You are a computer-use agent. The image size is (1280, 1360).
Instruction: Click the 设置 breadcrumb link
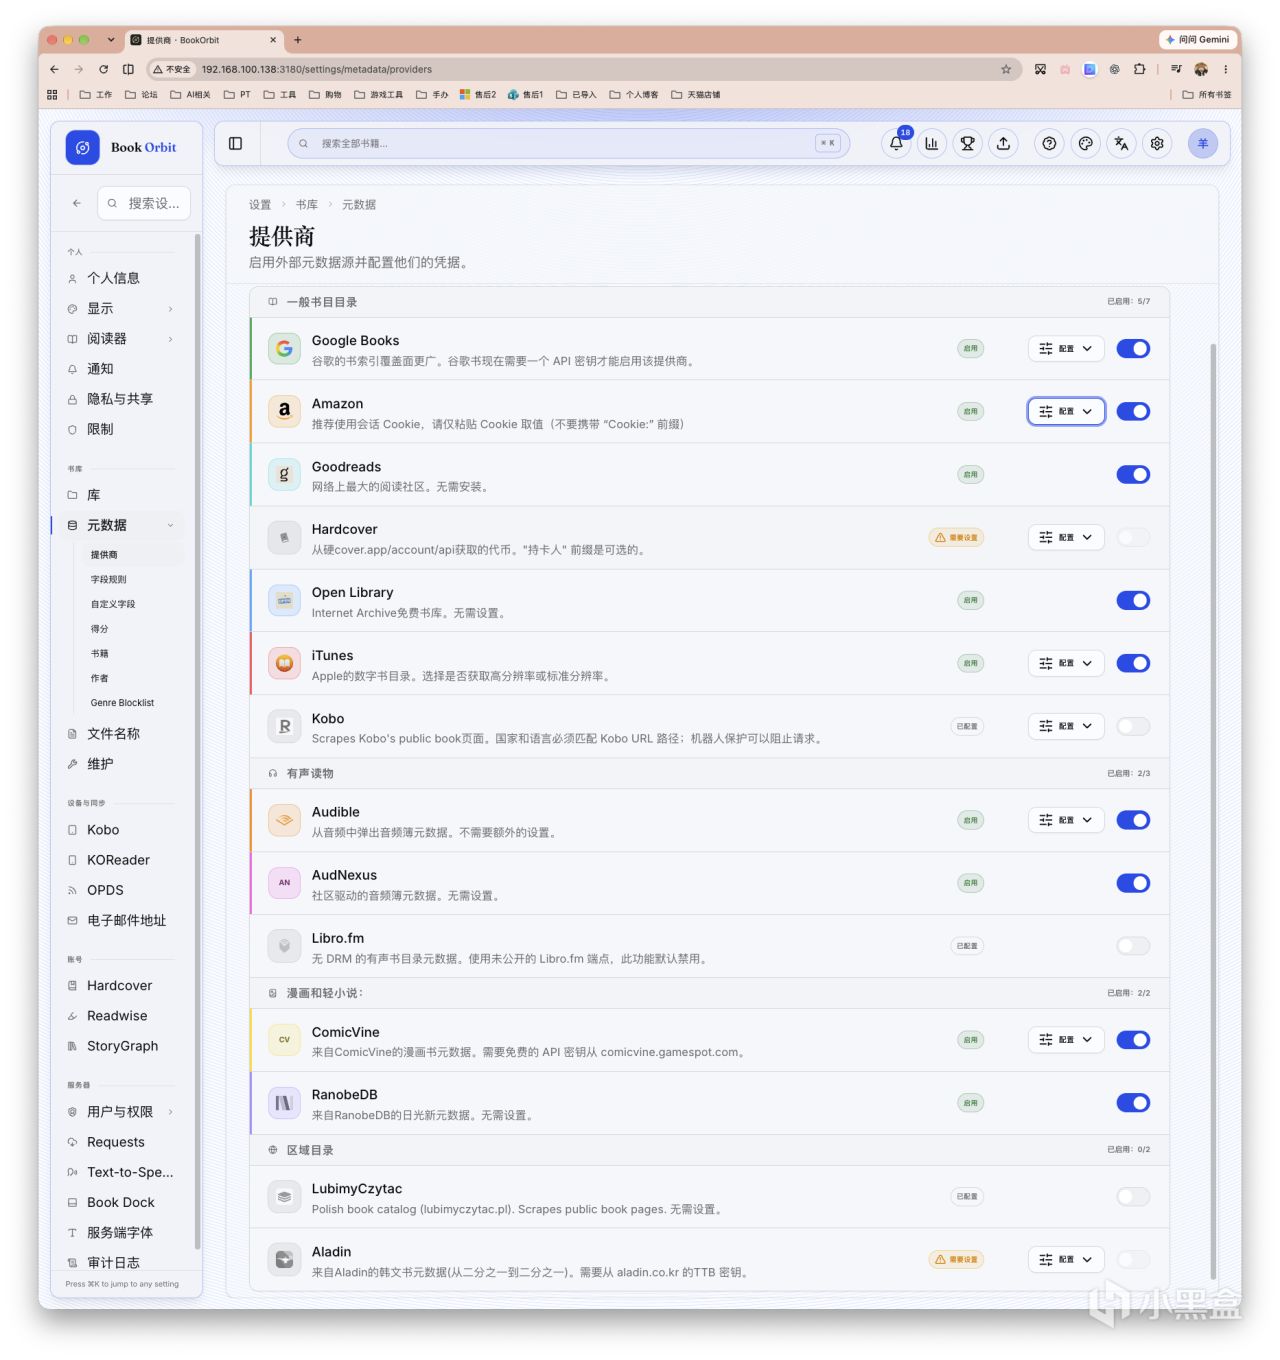[x=260, y=205]
